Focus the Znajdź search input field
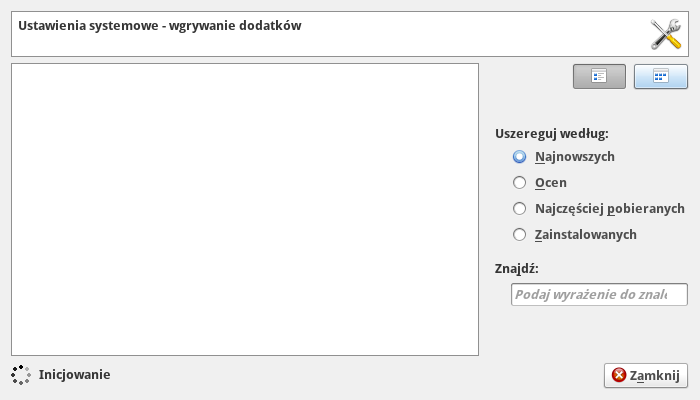Screen dimensions: 700x400 click(599, 294)
